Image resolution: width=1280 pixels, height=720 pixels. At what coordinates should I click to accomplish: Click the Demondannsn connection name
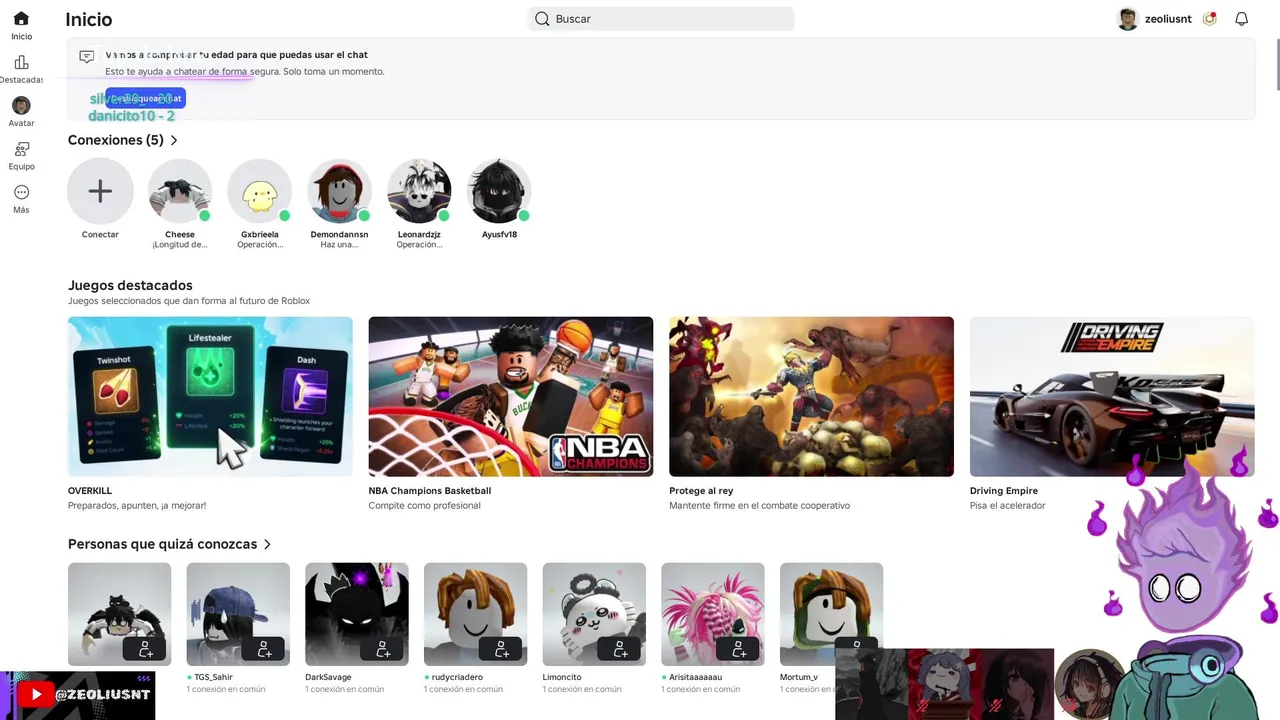pyautogui.click(x=339, y=235)
